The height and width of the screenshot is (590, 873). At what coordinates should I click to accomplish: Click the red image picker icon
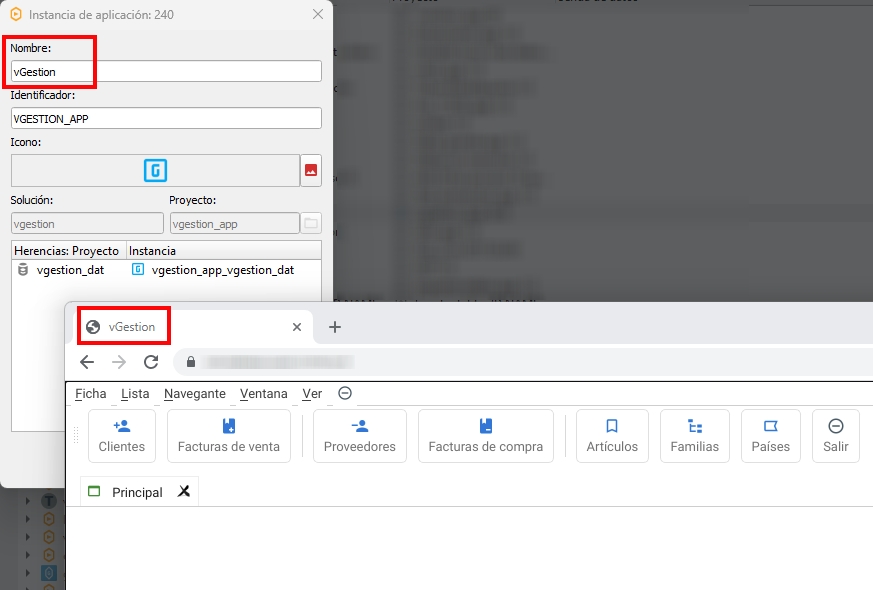[x=311, y=171]
